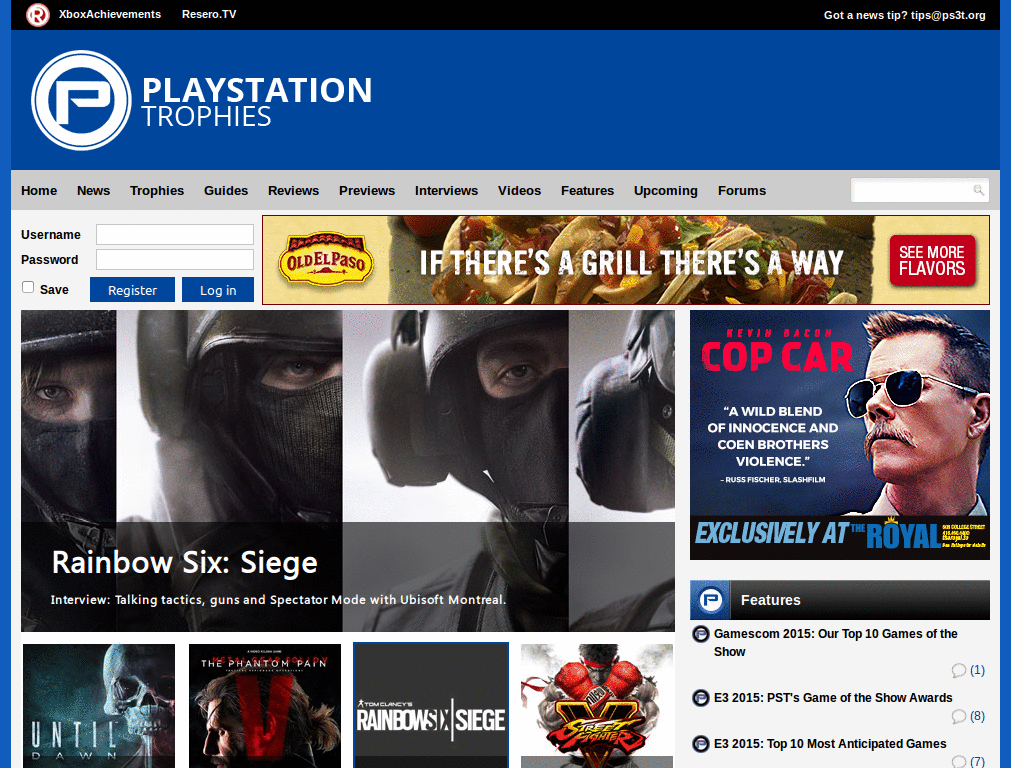Open E3 2015 PST's Game of the Show Awards
The width and height of the screenshot is (1024, 768).
[833, 698]
